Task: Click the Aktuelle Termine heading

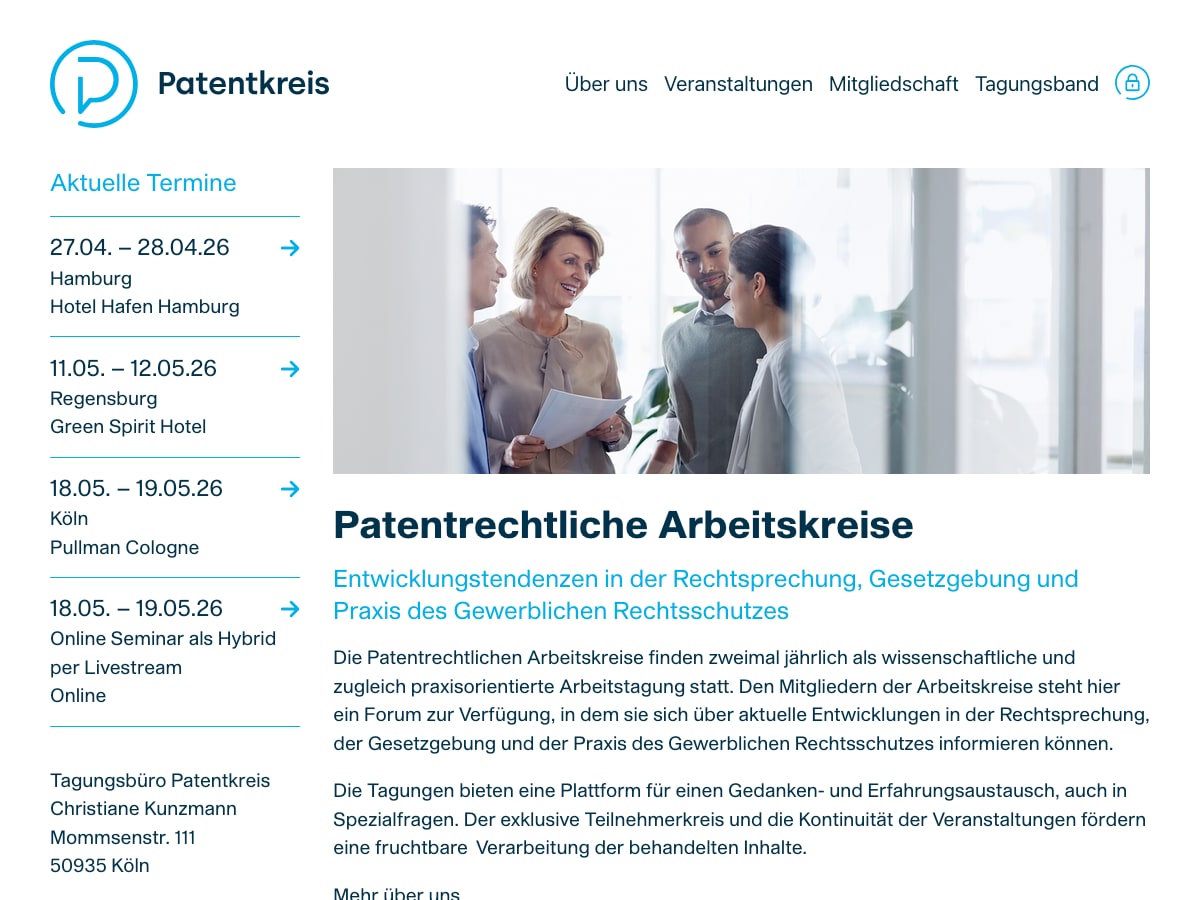Action: (x=143, y=183)
